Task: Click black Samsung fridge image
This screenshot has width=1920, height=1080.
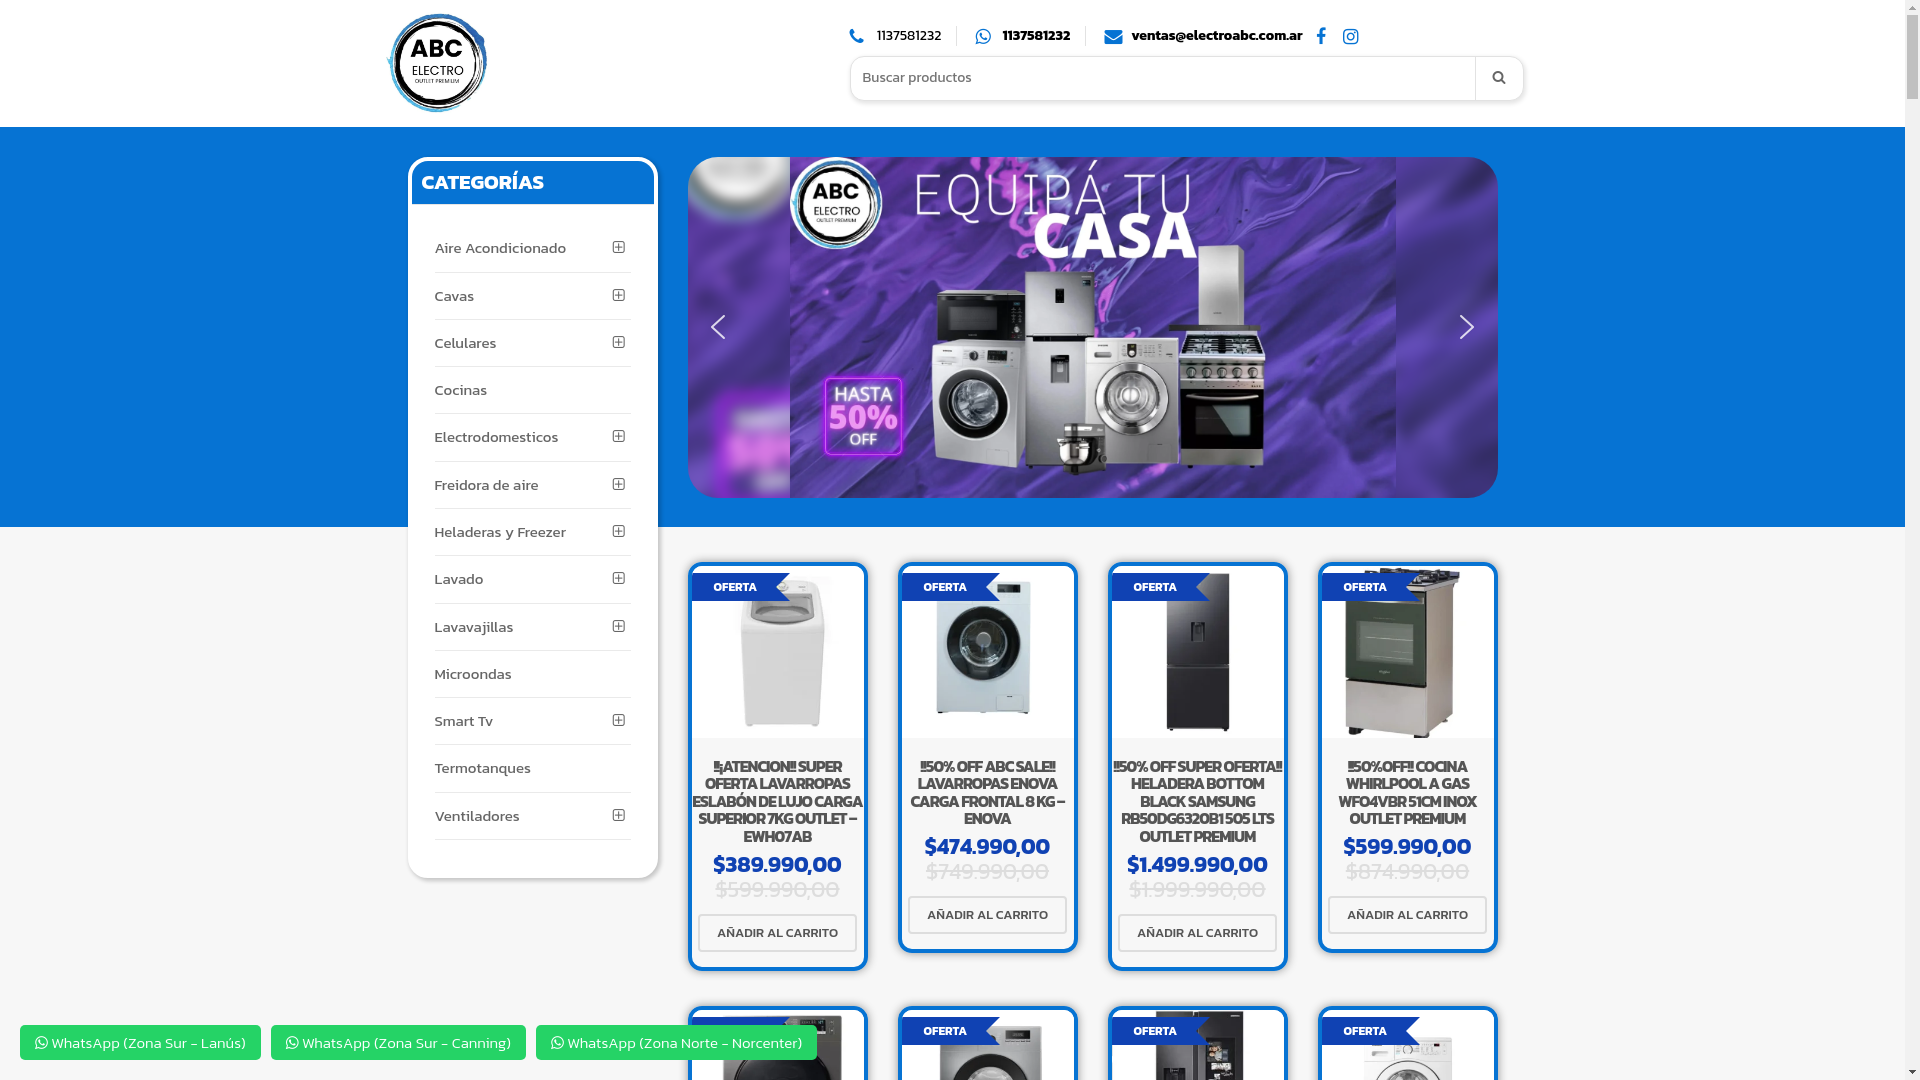Action: (x=1197, y=652)
